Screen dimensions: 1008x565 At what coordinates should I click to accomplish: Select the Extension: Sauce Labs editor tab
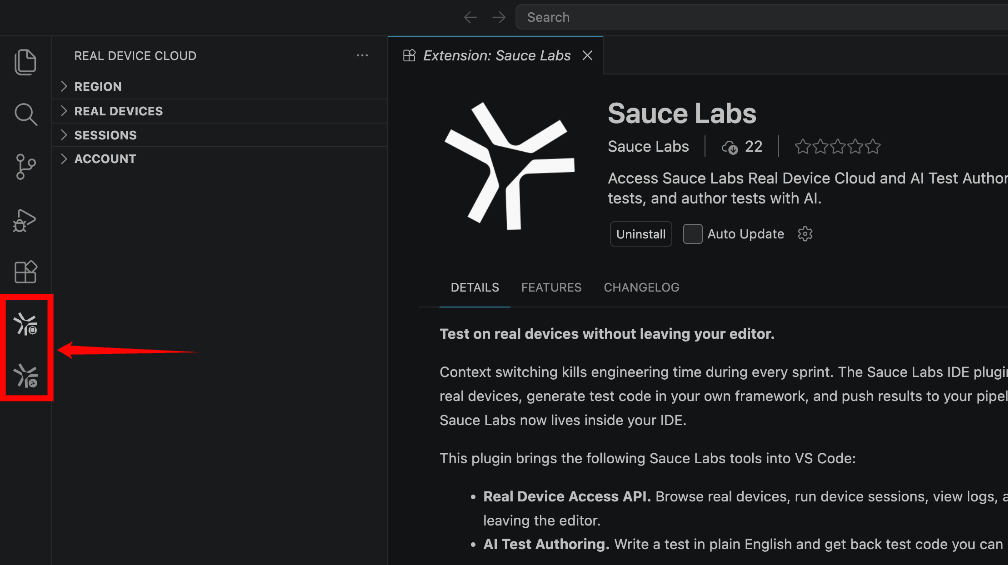496,55
